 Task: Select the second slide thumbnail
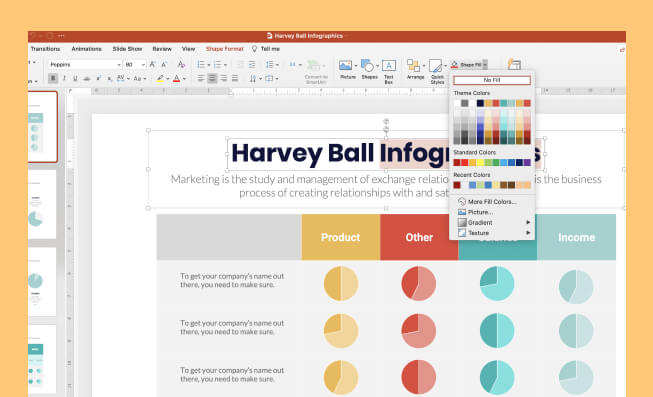click(42, 204)
